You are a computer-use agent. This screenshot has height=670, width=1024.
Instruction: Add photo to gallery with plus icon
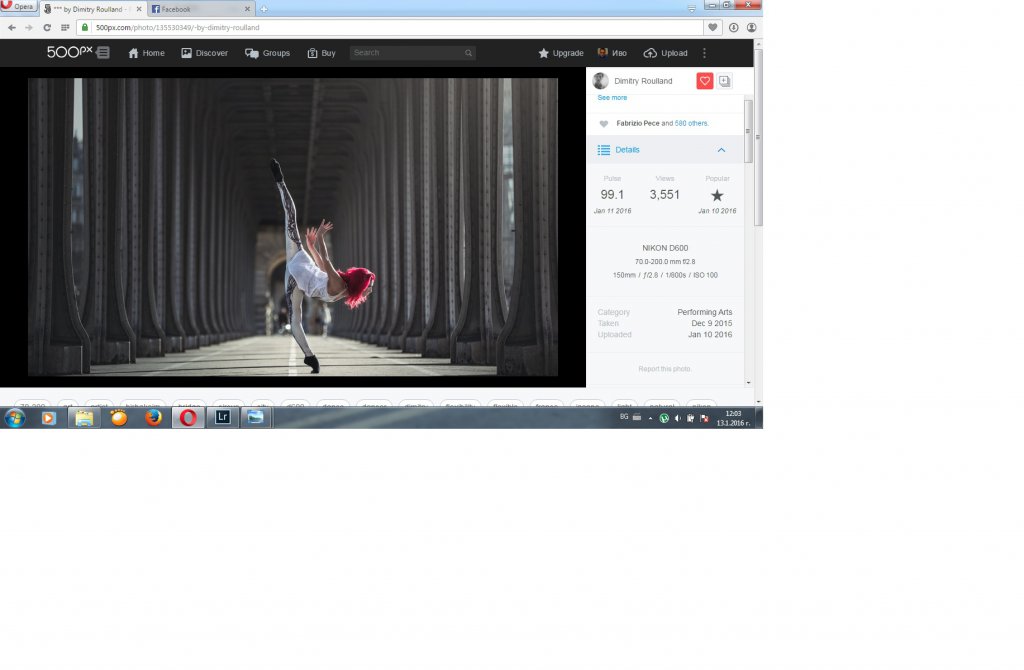tap(724, 81)
